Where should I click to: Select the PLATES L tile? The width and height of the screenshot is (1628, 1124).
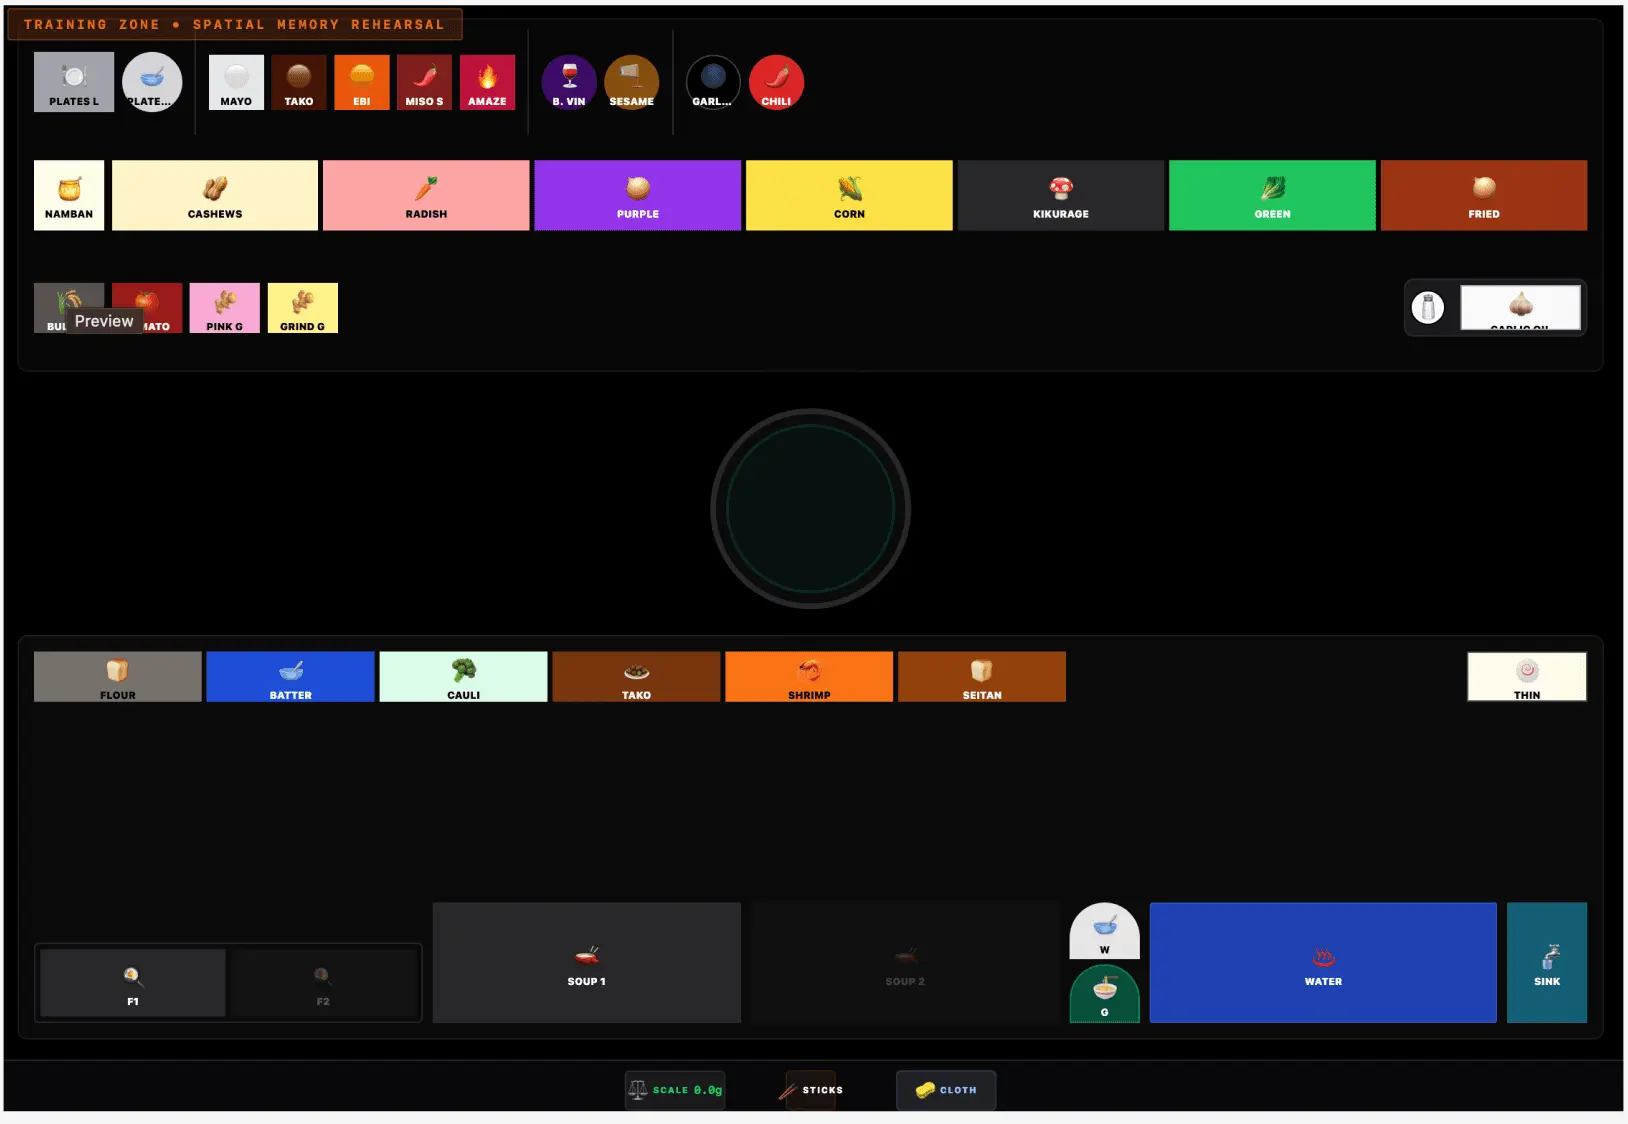click(x=74, y=82)
